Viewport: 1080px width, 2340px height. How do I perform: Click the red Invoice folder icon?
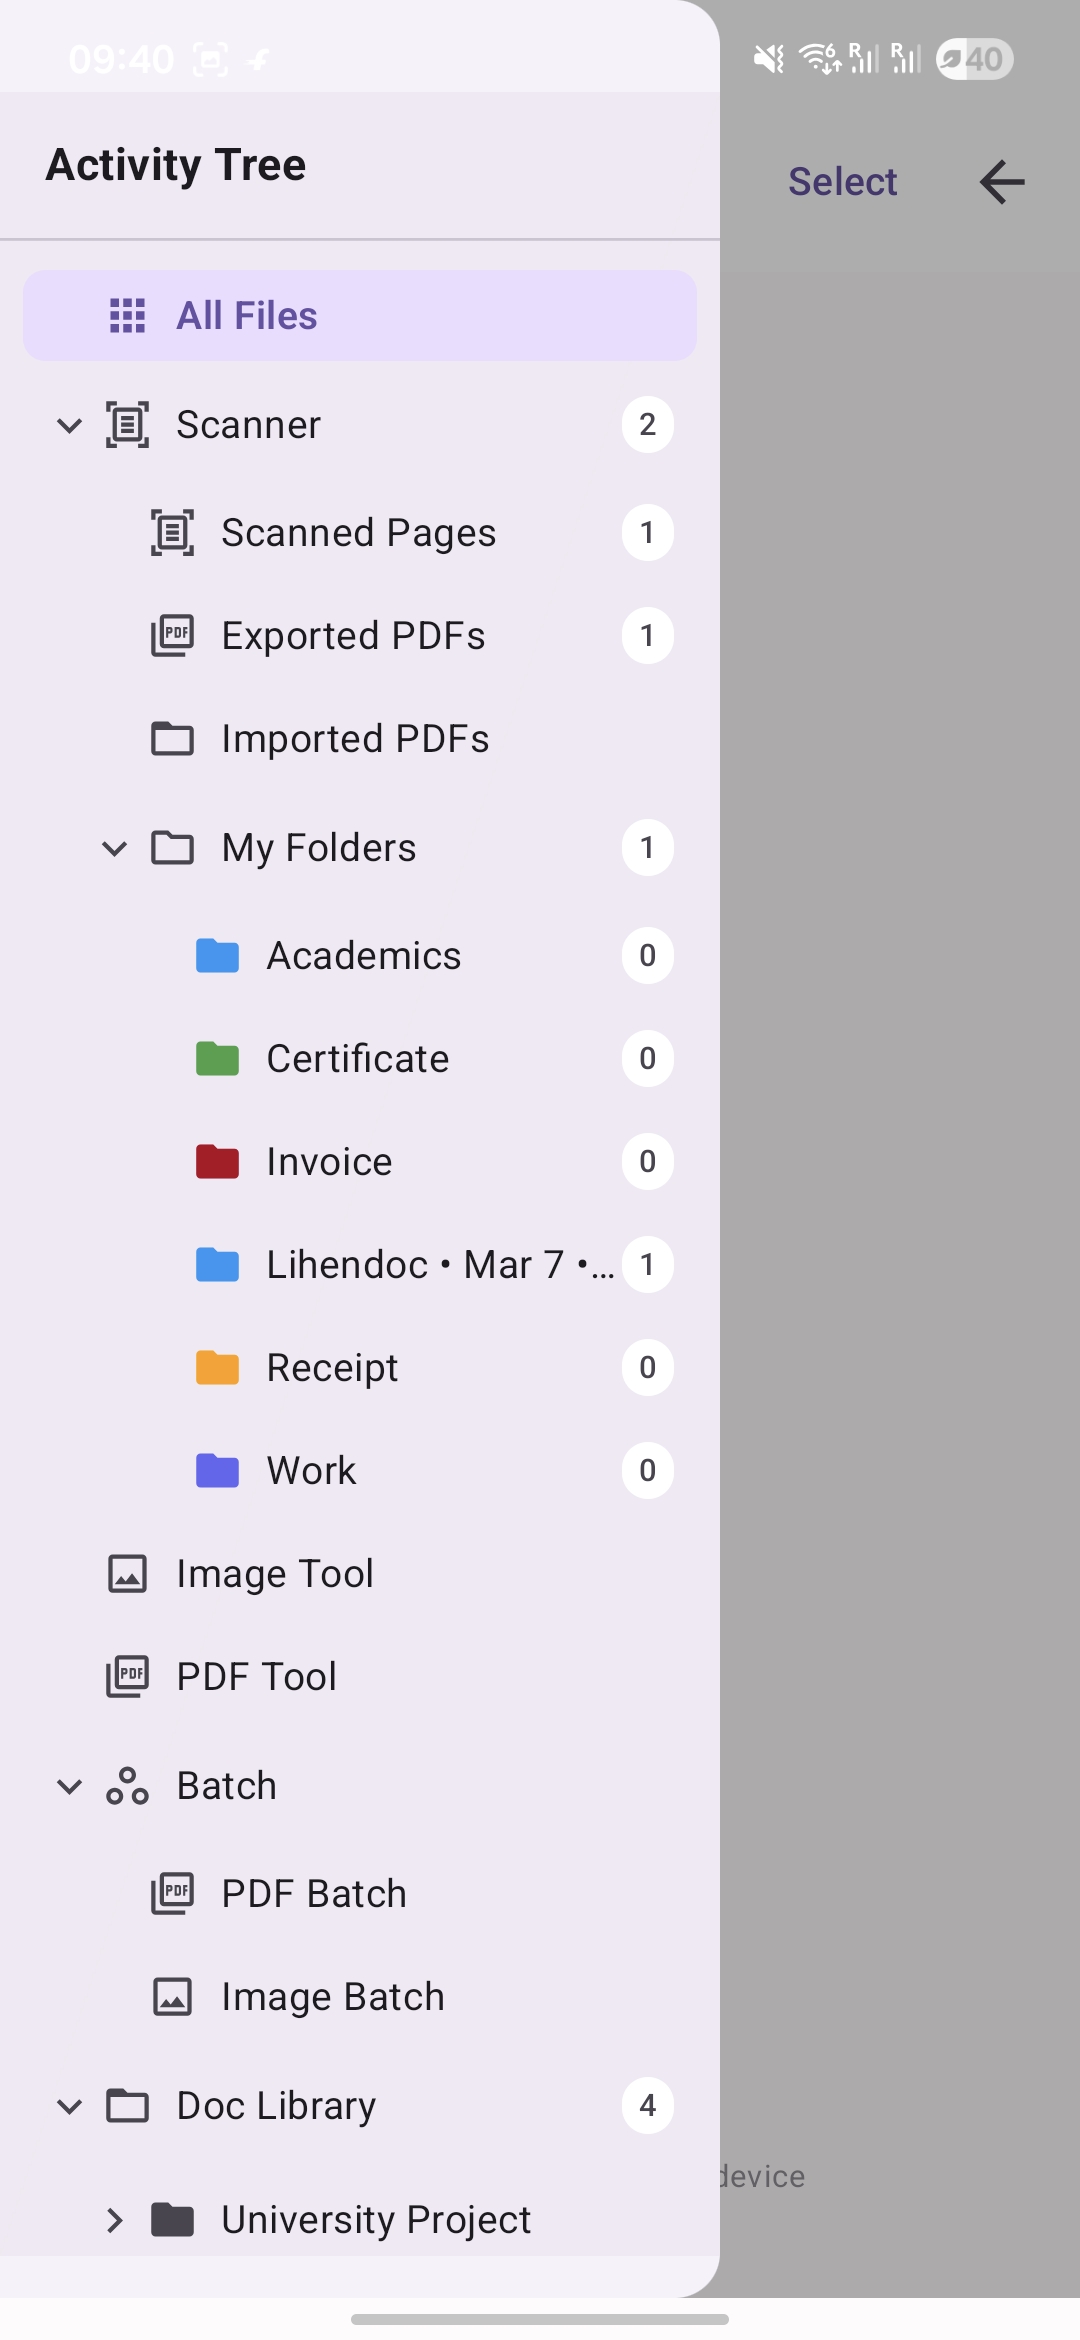point(217,1162)
